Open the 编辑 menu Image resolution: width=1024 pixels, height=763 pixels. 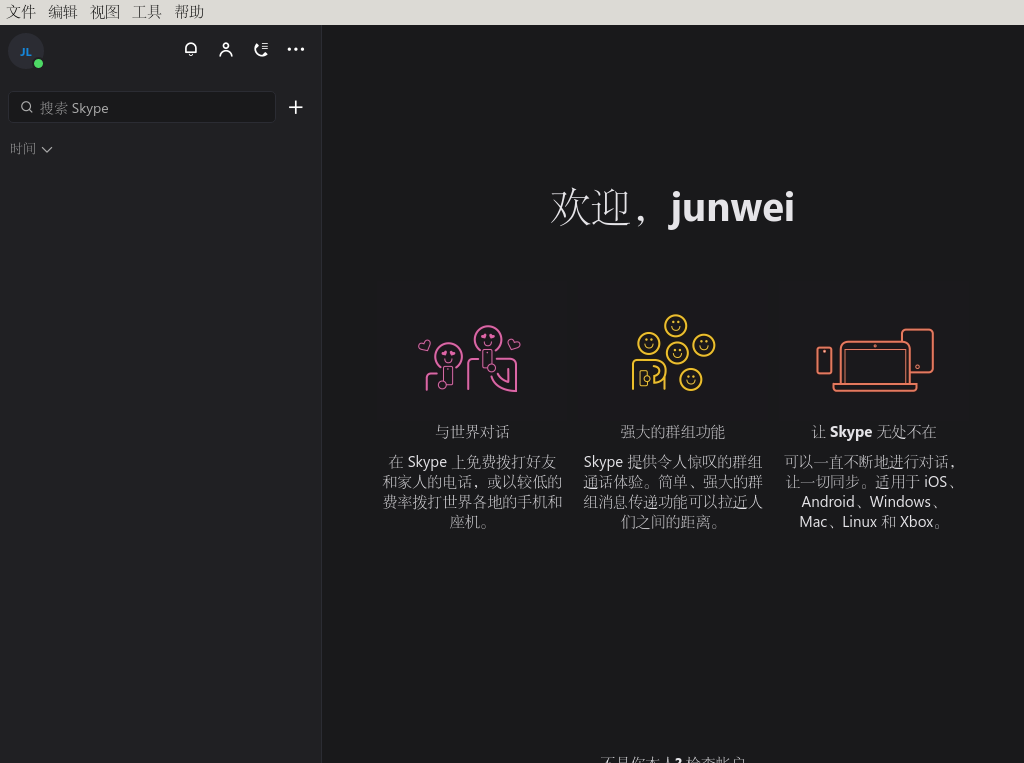click(x=63, y=12)
